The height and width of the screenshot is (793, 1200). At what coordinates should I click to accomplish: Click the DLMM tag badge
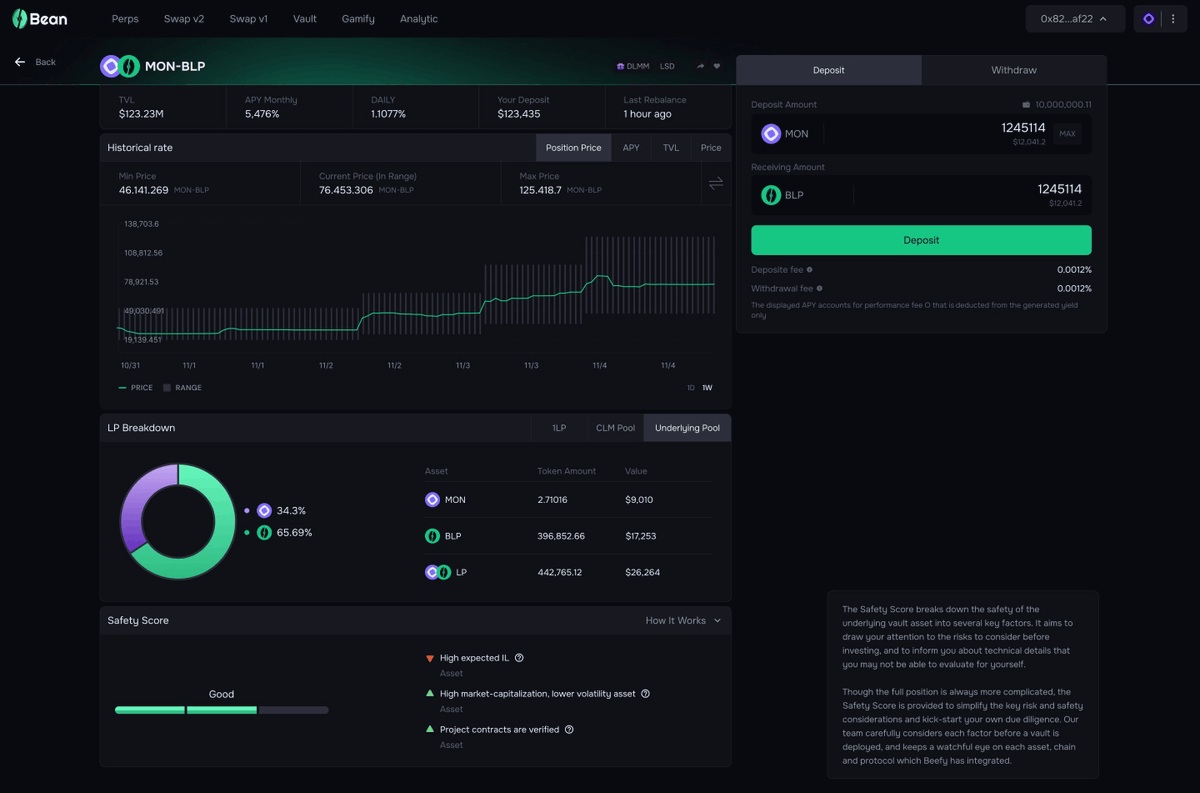tap(633, 66)
